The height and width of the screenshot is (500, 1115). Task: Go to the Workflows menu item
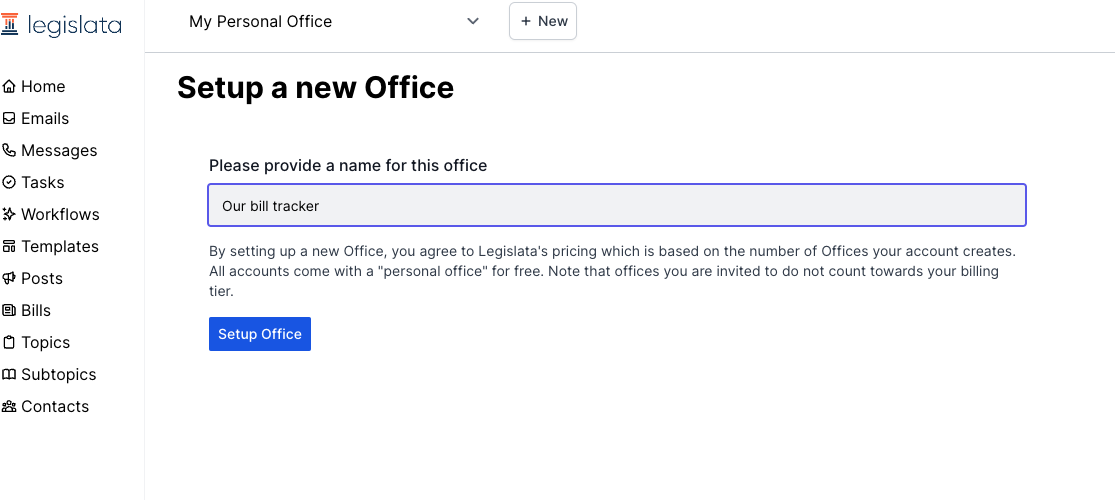click(x=60, y=215)
